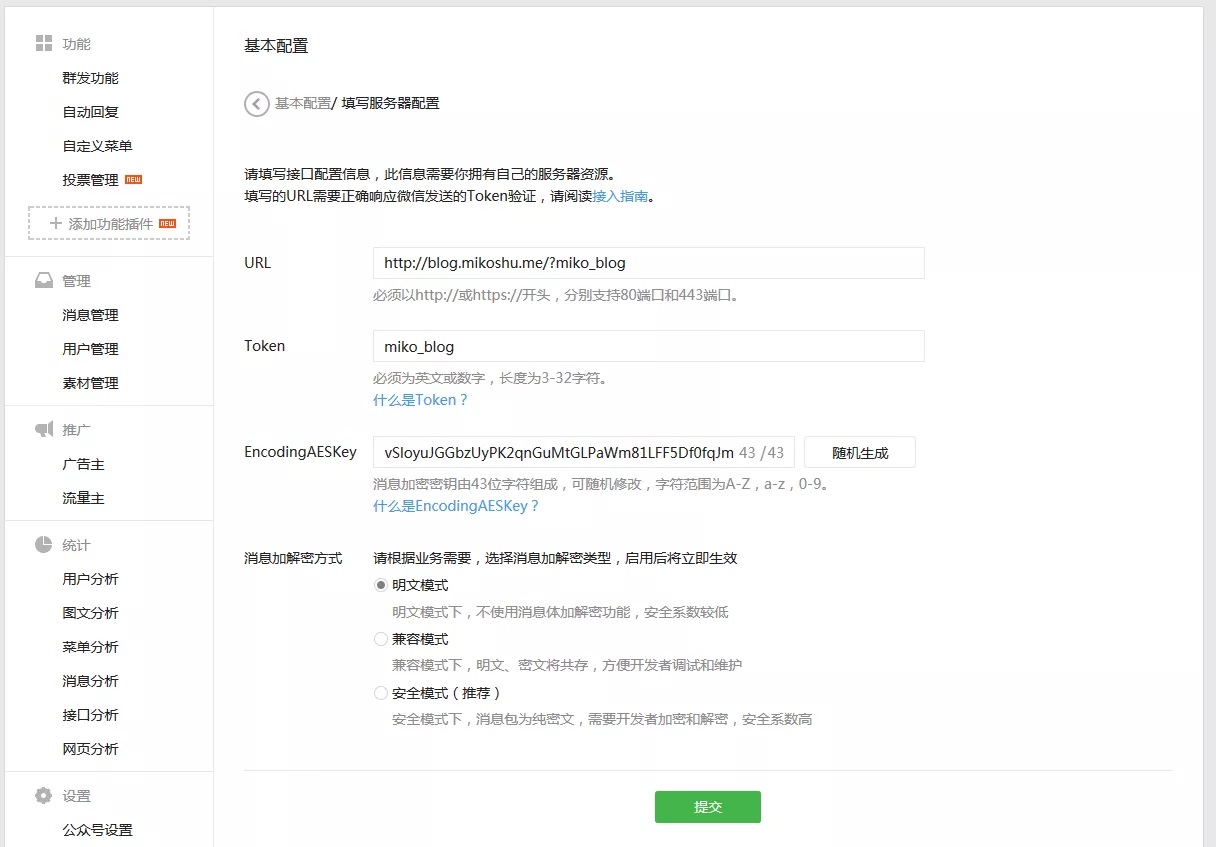Open 用户分析 in the sidebar
The width and height of the screenshot is (1216, 847).
[x=90, y=579]
